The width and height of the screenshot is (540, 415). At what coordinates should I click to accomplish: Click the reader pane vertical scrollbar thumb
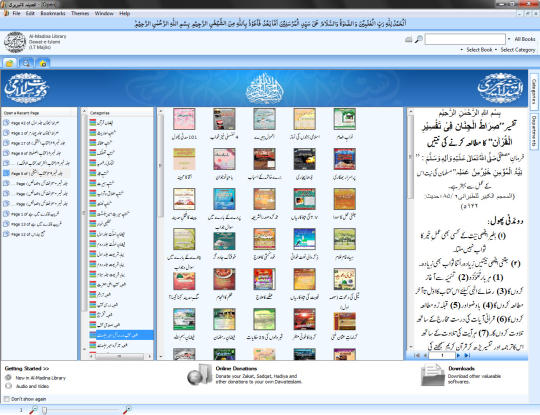(411, 158)
